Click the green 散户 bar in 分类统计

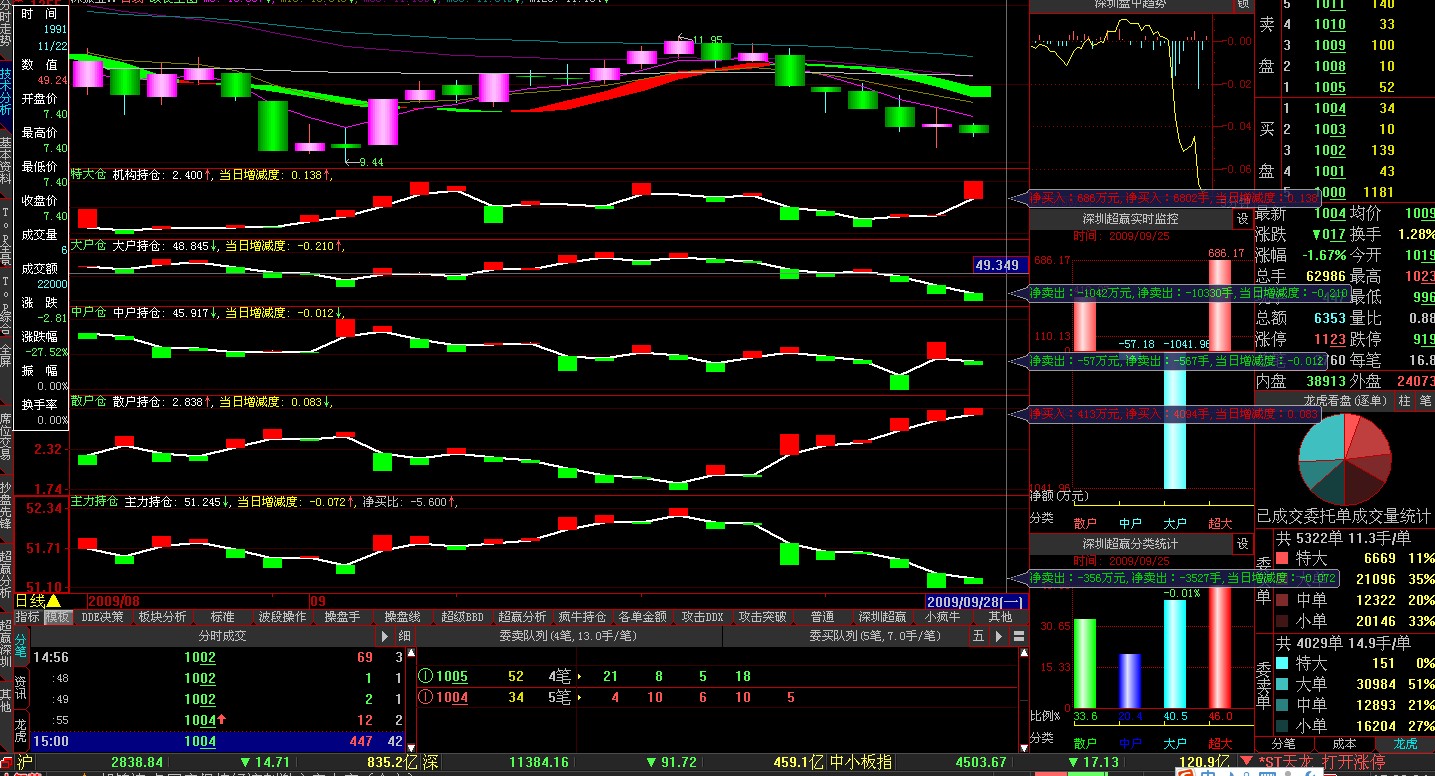1085,663
